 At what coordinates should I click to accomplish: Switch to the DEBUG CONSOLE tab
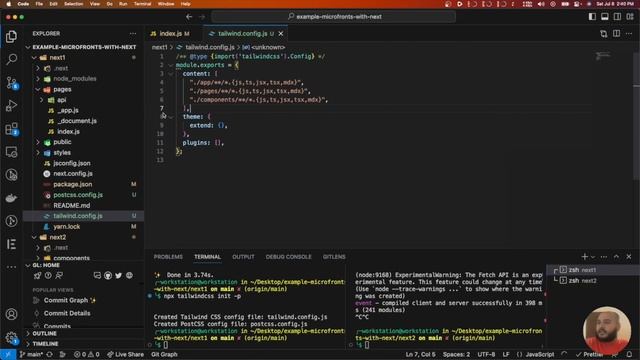click(x=289, y=257)
